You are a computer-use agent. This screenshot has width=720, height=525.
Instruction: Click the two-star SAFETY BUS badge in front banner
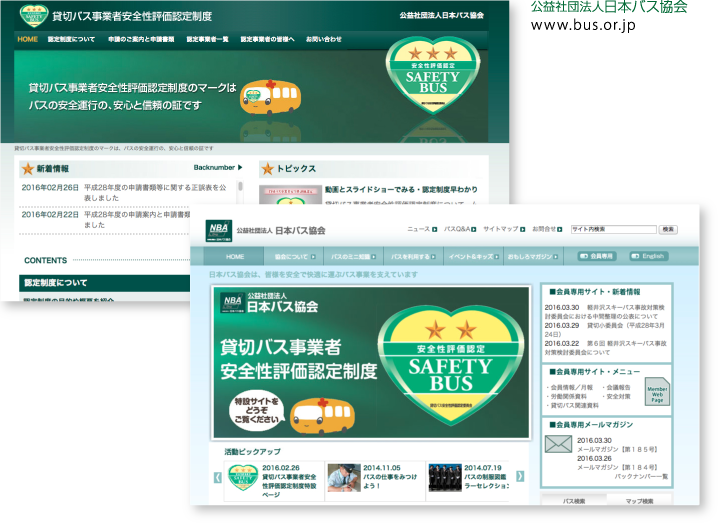coord(450,366)
